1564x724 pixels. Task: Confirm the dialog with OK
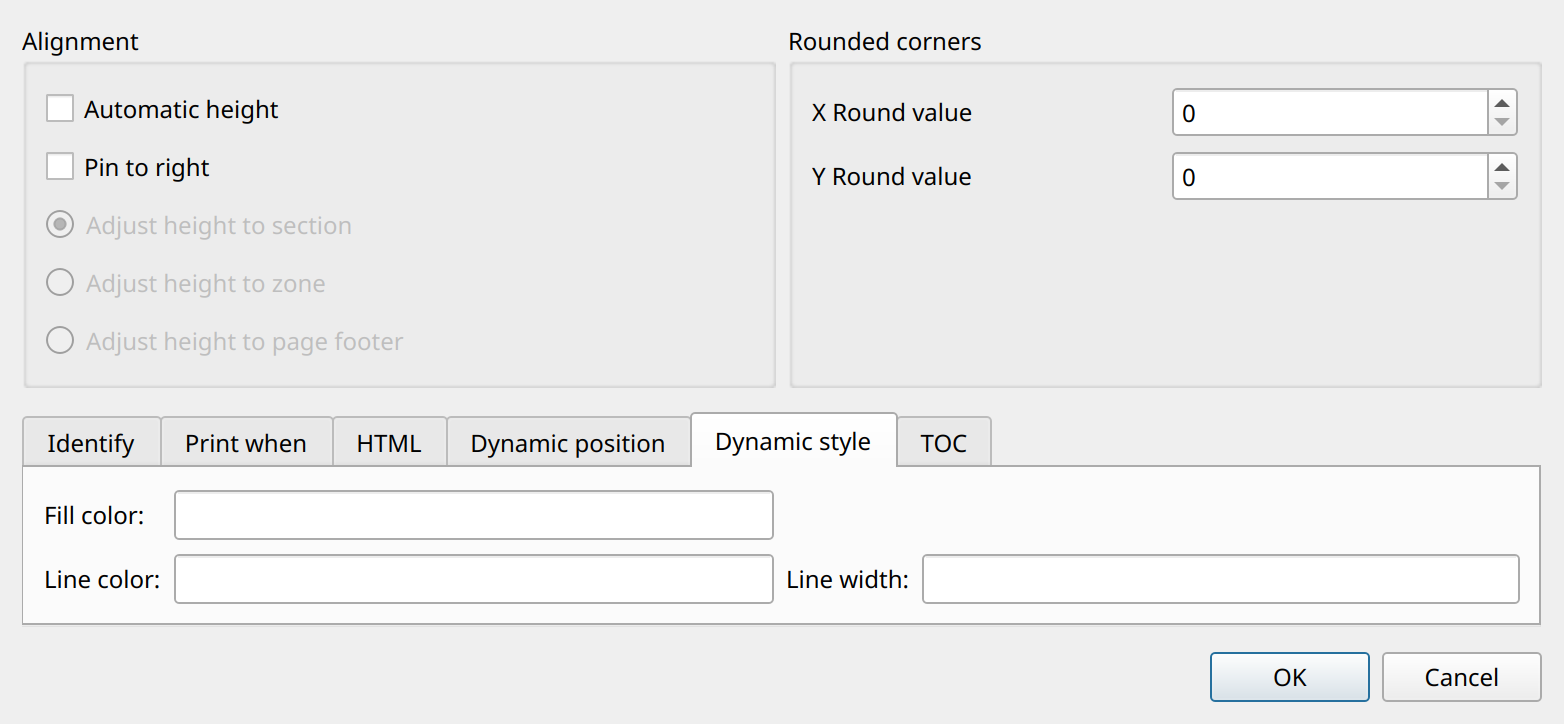1290,677
